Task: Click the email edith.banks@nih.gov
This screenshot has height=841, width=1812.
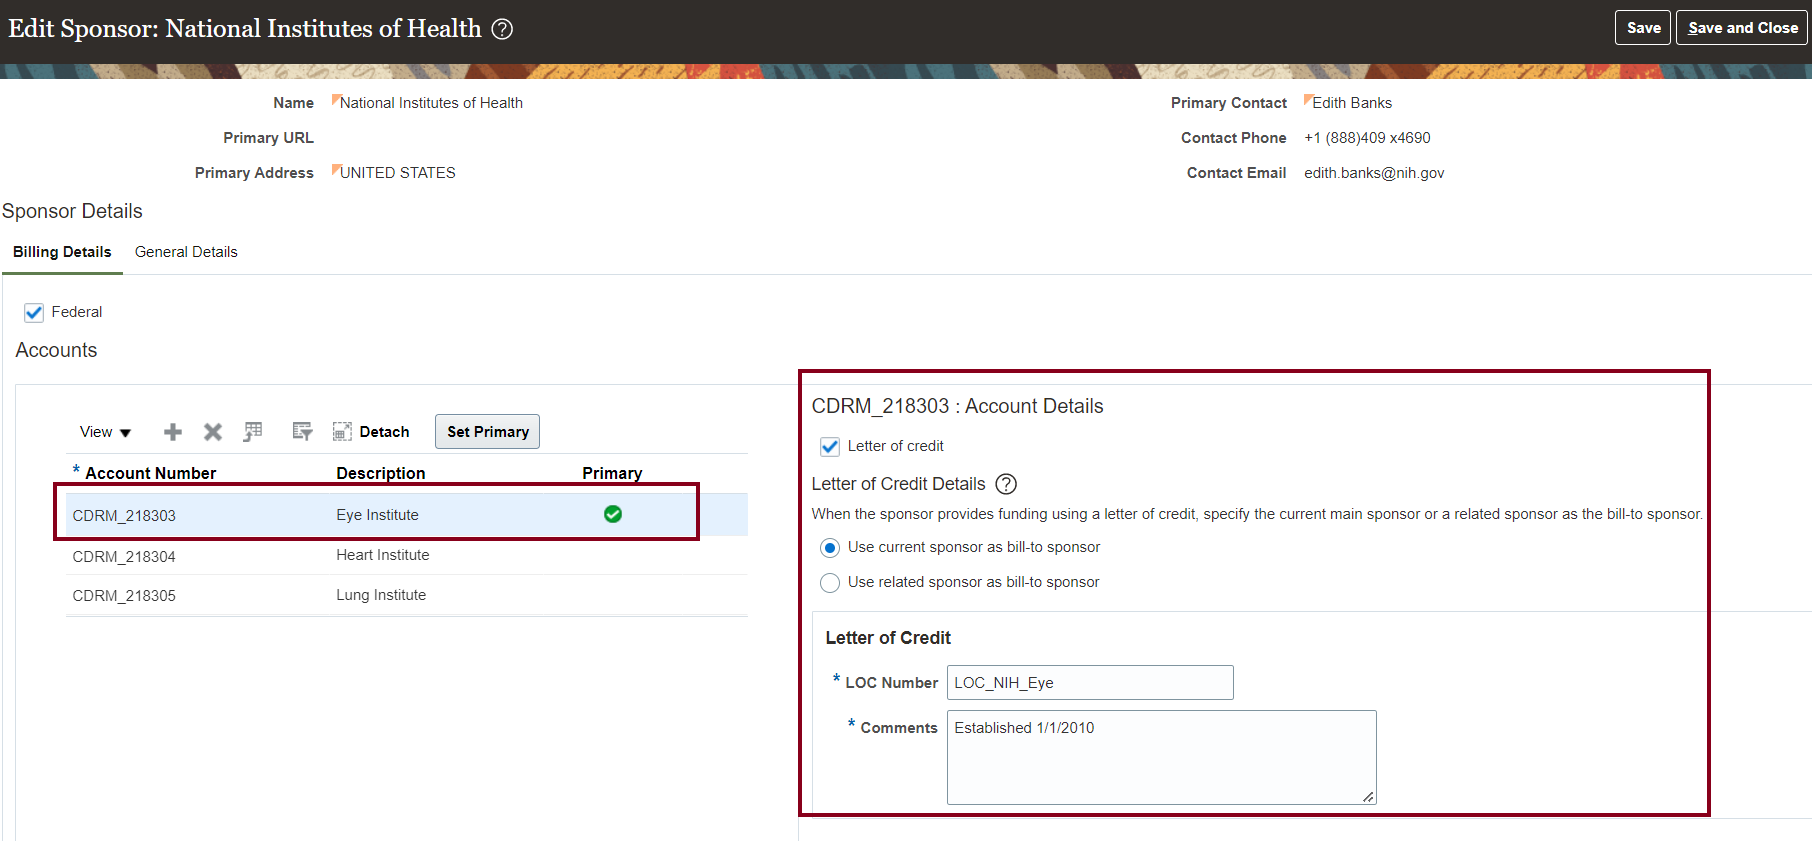Action: pos(1374,173)
